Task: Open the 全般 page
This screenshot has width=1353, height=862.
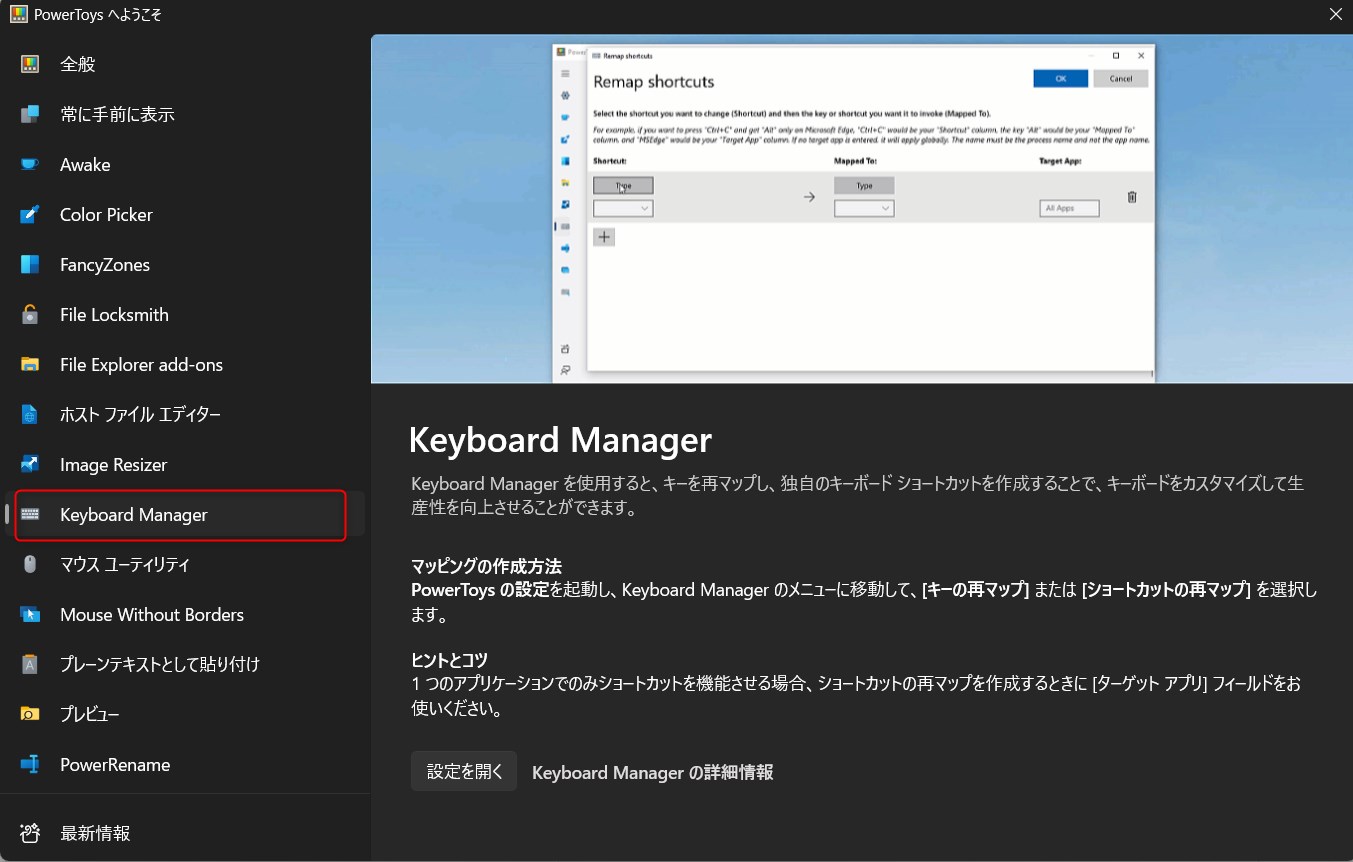Action: pyautogui.click(x=185, y=64)
